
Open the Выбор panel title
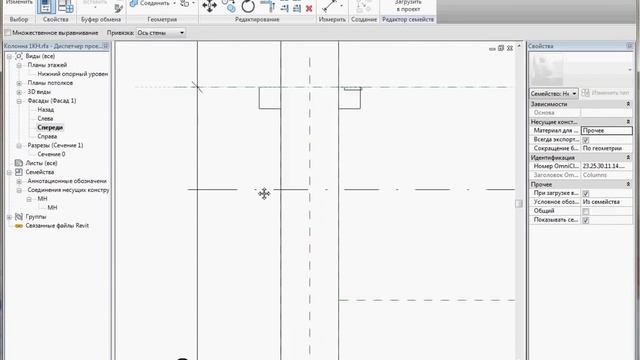[19, 19]
